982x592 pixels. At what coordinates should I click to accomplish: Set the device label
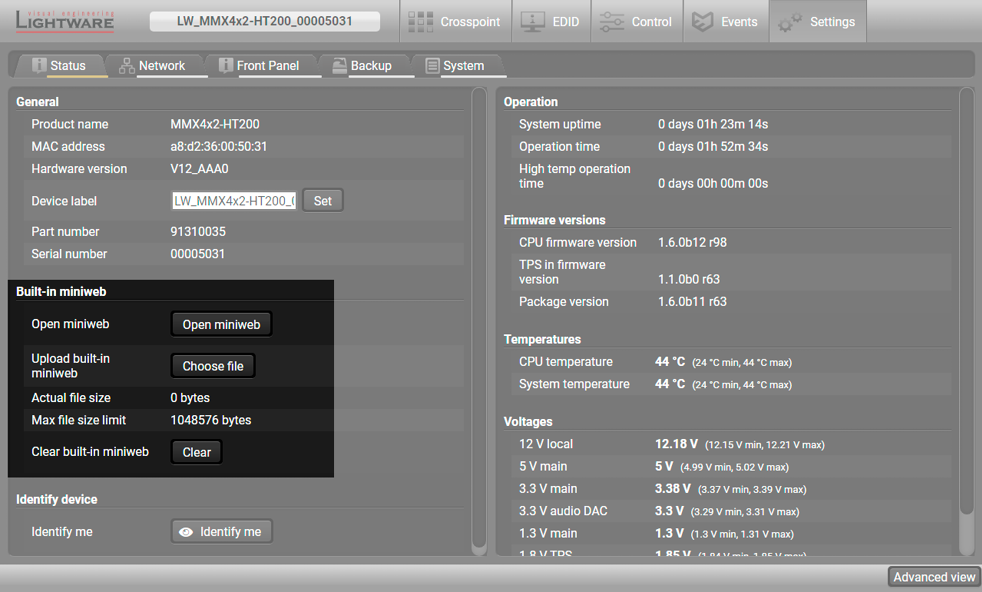coord(323,201)
